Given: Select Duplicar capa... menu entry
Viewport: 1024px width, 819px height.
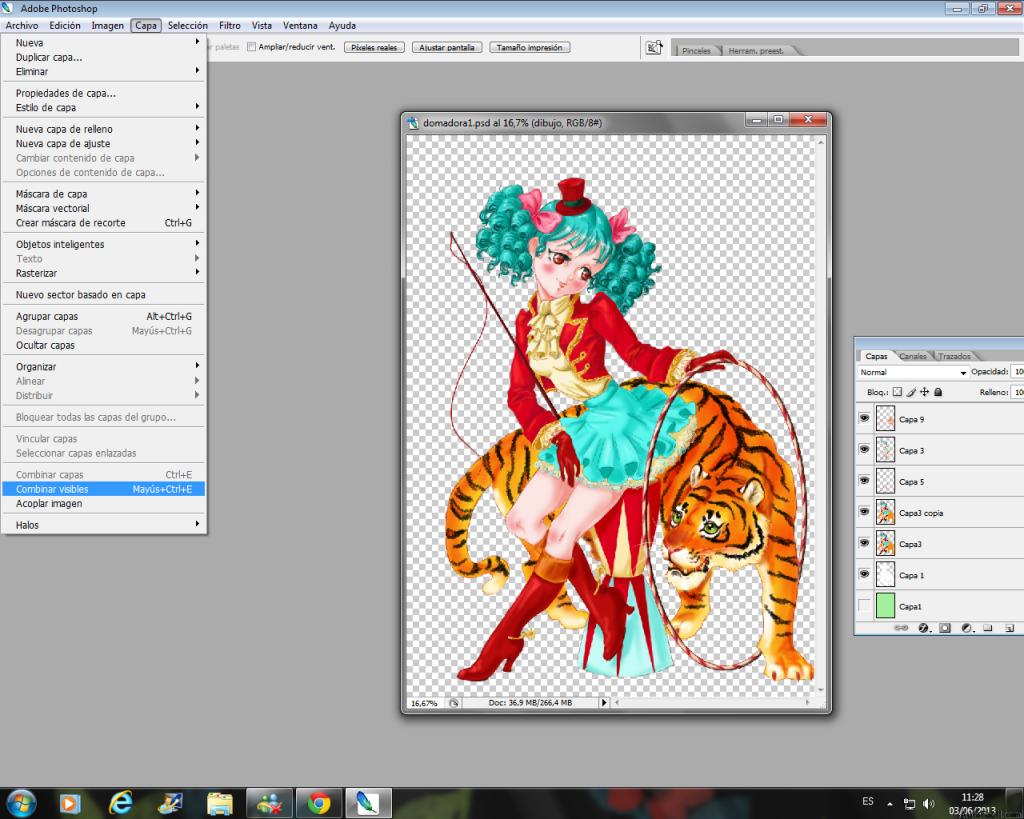Looking at the screenshot, I should [103, 57].
